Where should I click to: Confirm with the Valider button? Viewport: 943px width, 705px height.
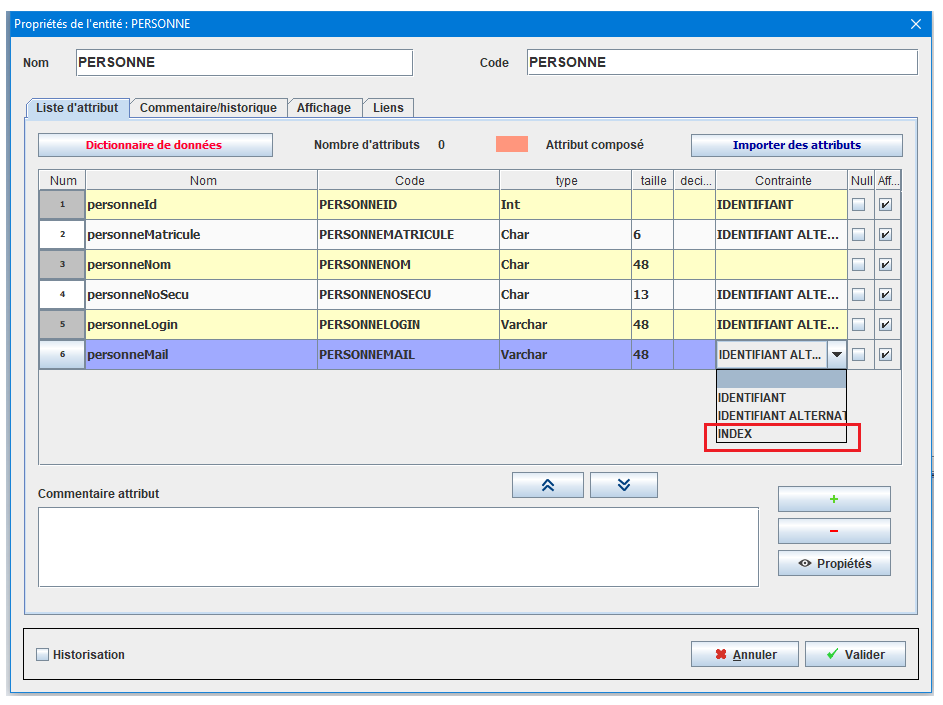point(855,654)
